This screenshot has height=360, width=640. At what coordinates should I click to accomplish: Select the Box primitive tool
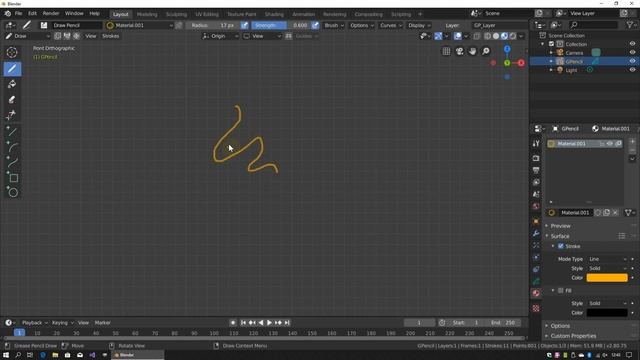tap(12, 178)
